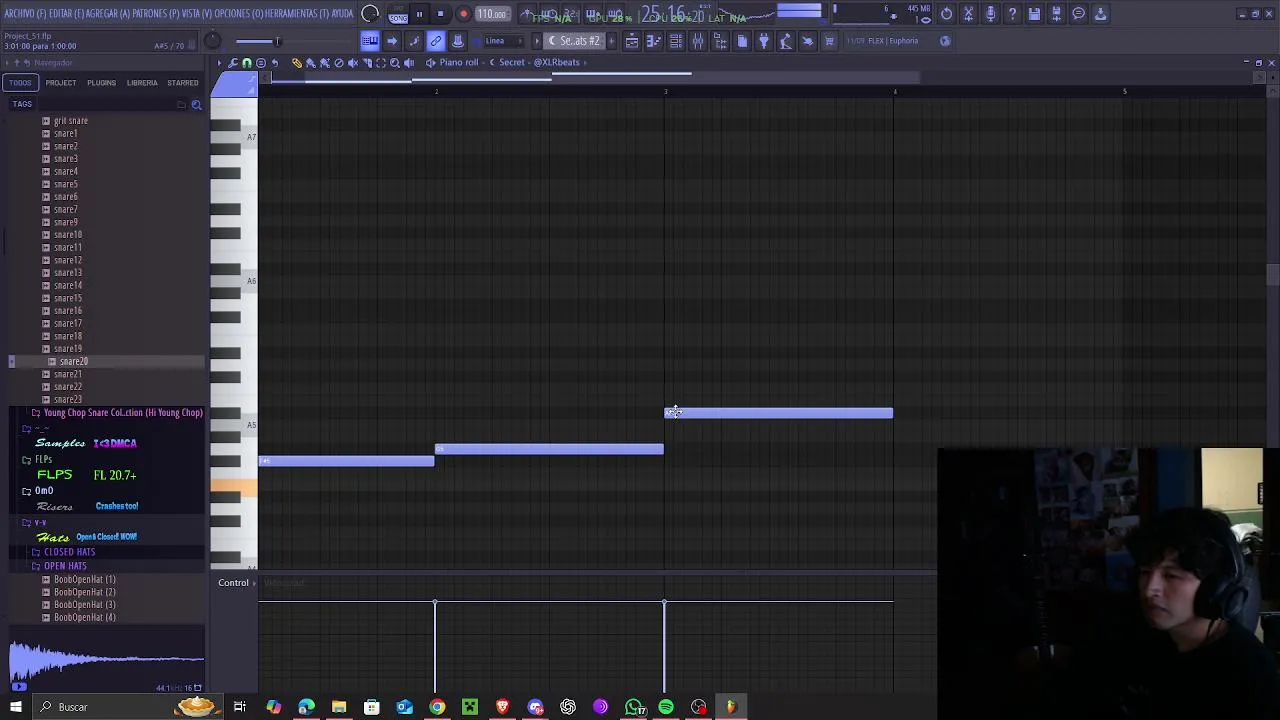Toggle the link chain button
The width and height of the screenshot is (1280, 720).
(x=436, y=41)
